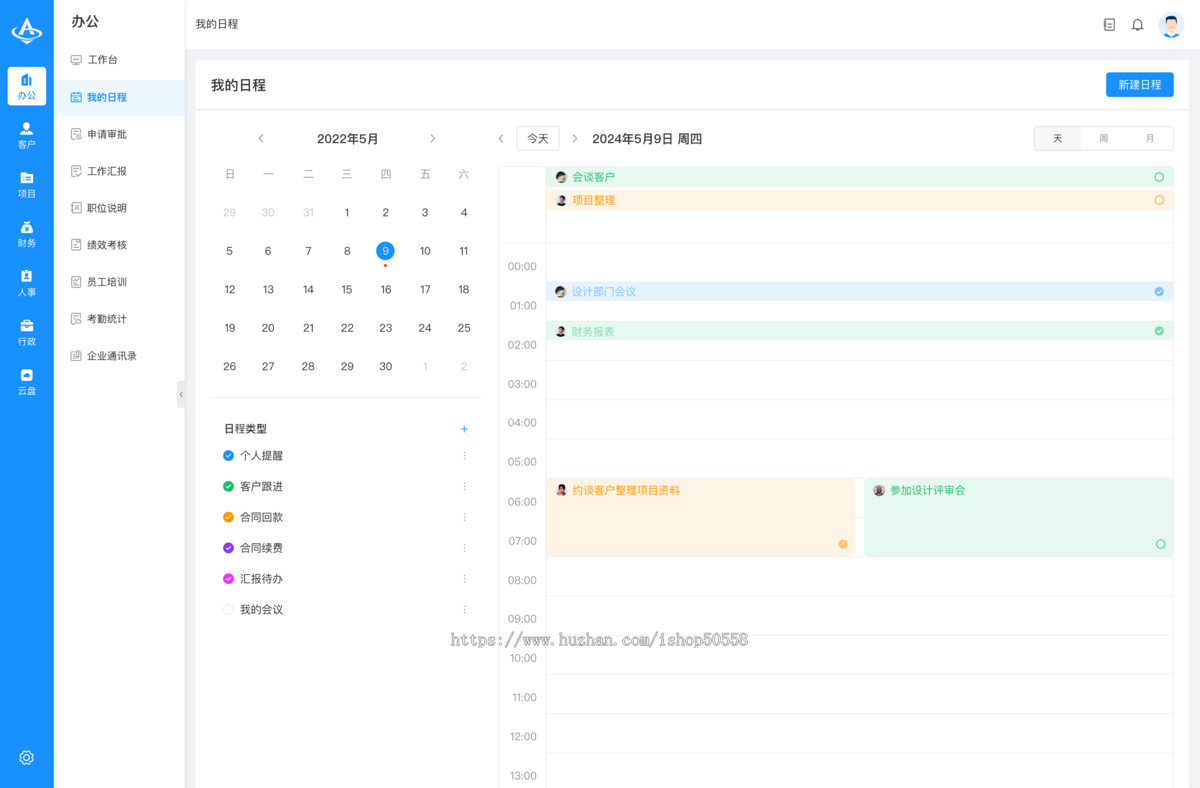The width and height of the screenshot is (1200, 788).
Task: Select day 16 in mini calendar
Action: (x=386, y=290)
